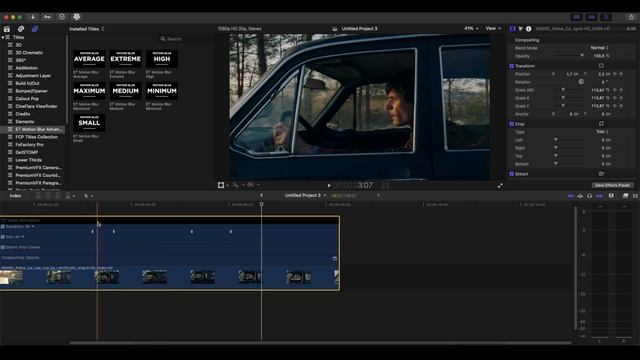The height and width of the screenshot is (360, 640).
Task: Open the Installed Titles popup menu
Action: coord(87,29)
